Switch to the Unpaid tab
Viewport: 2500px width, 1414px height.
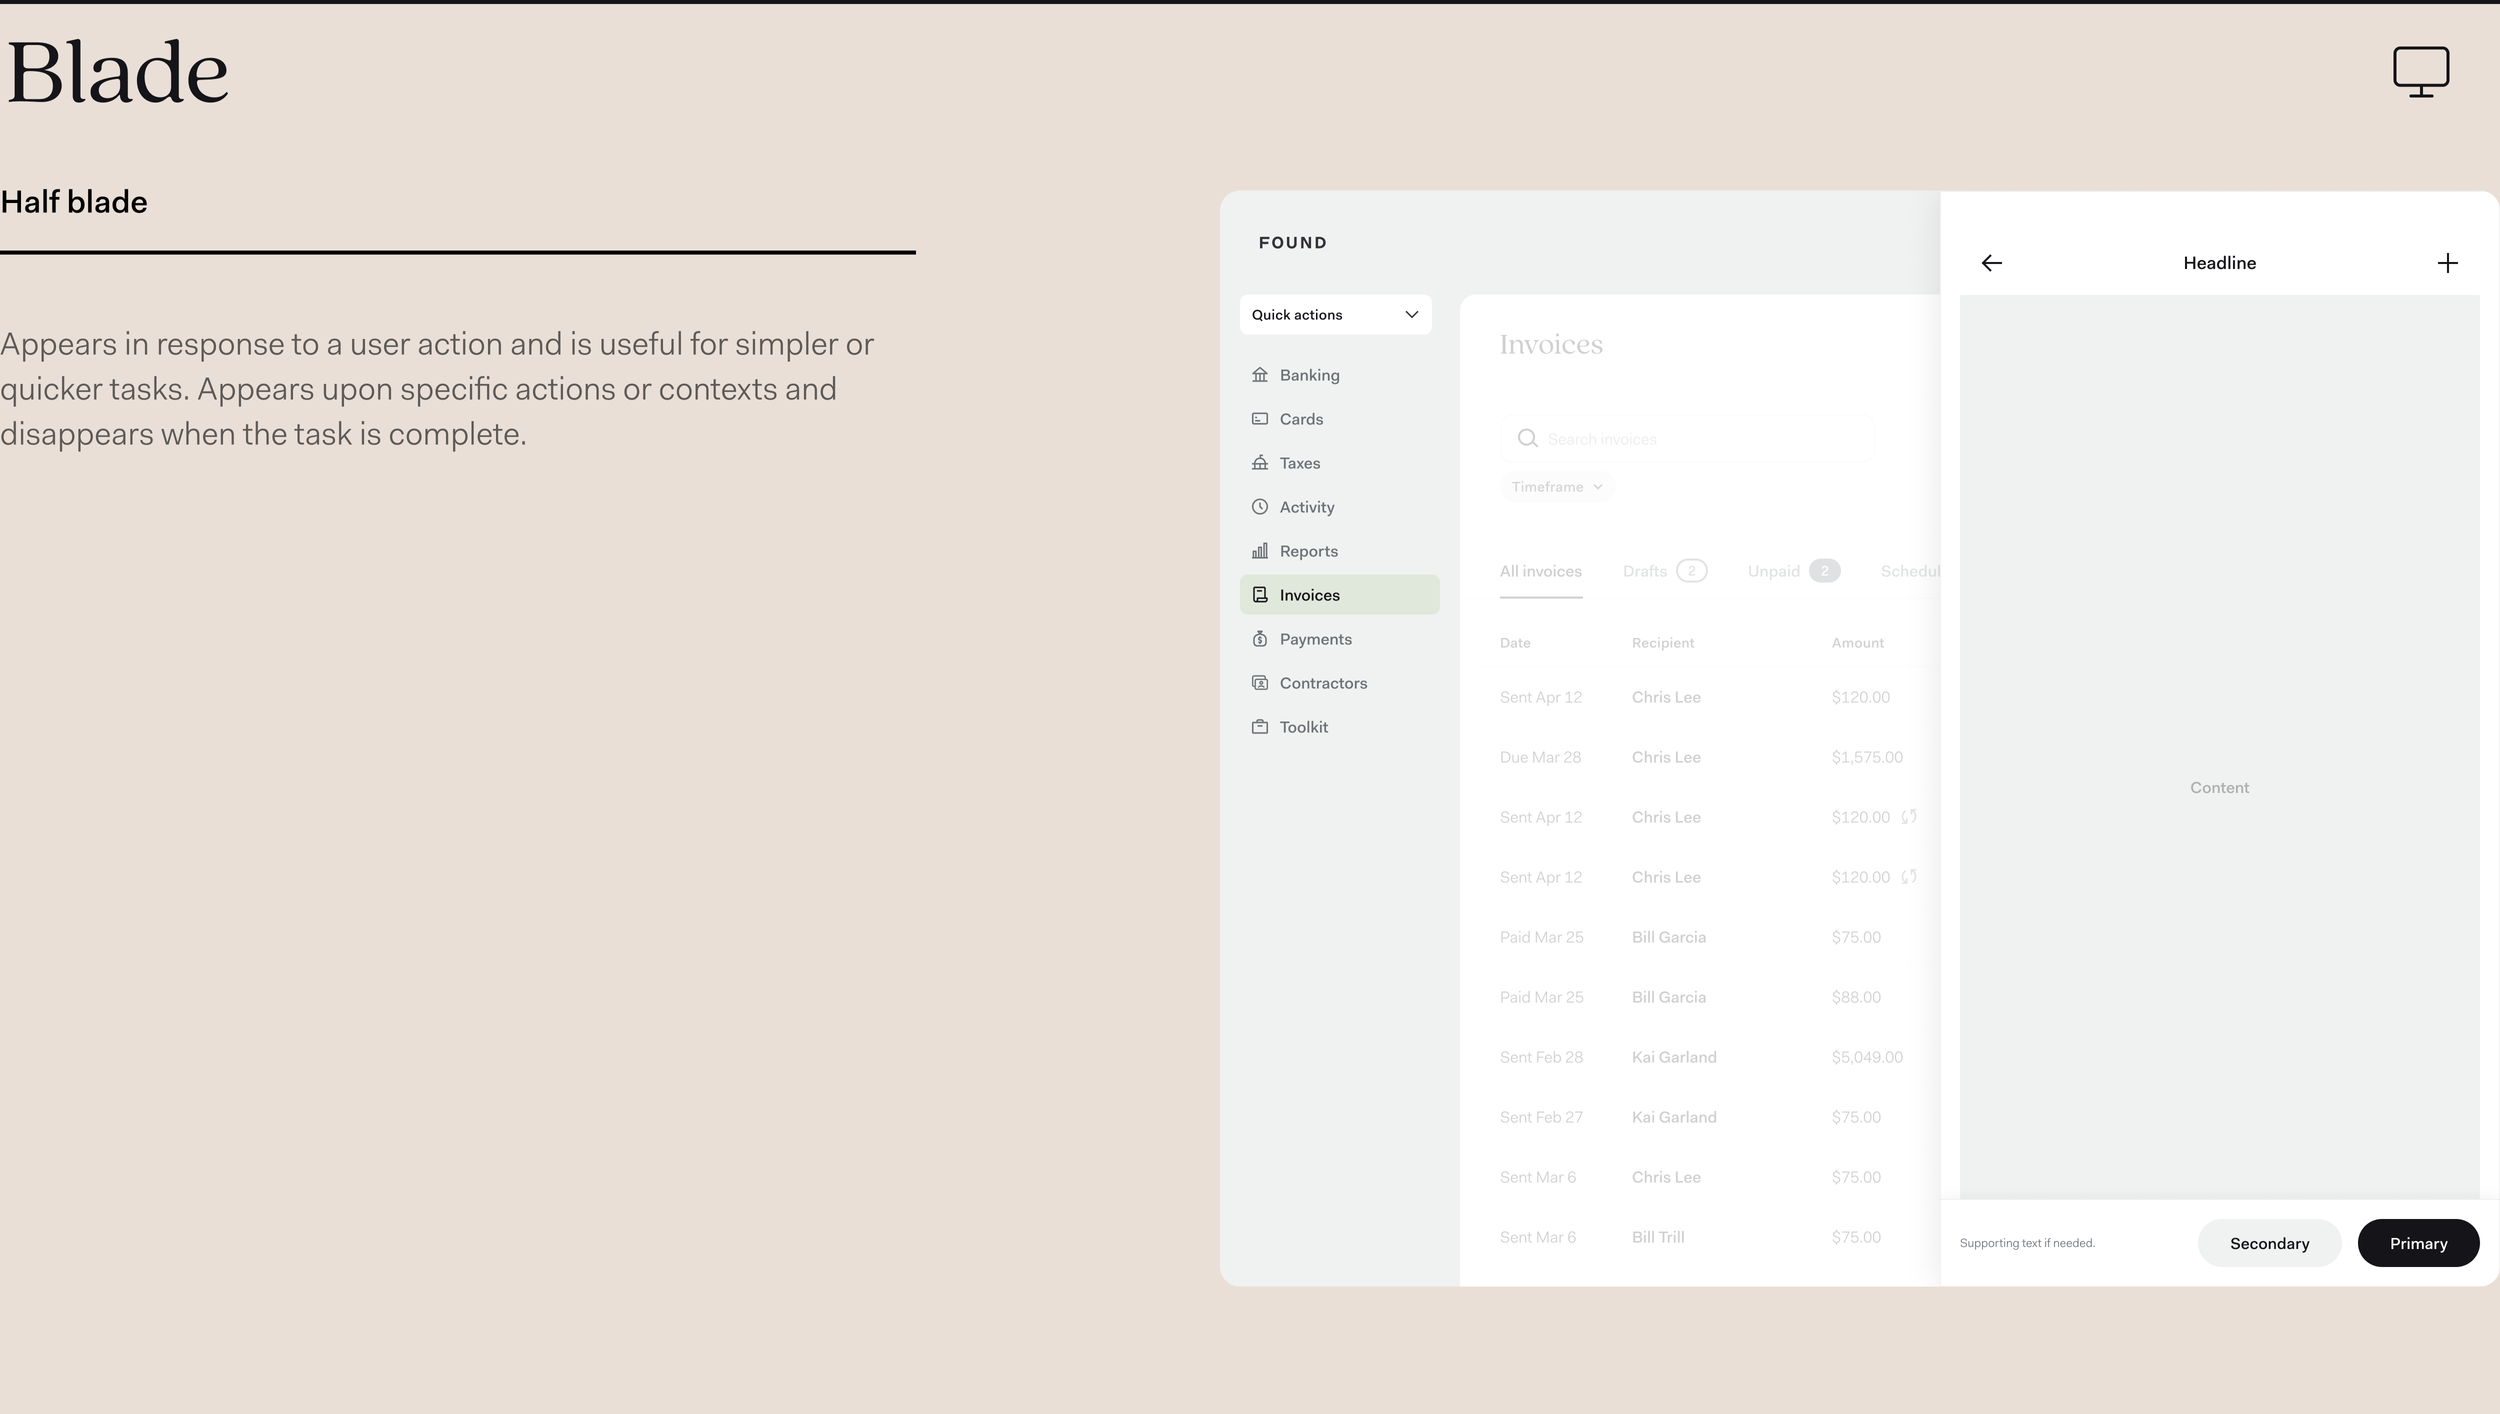tap(1792, 571)
